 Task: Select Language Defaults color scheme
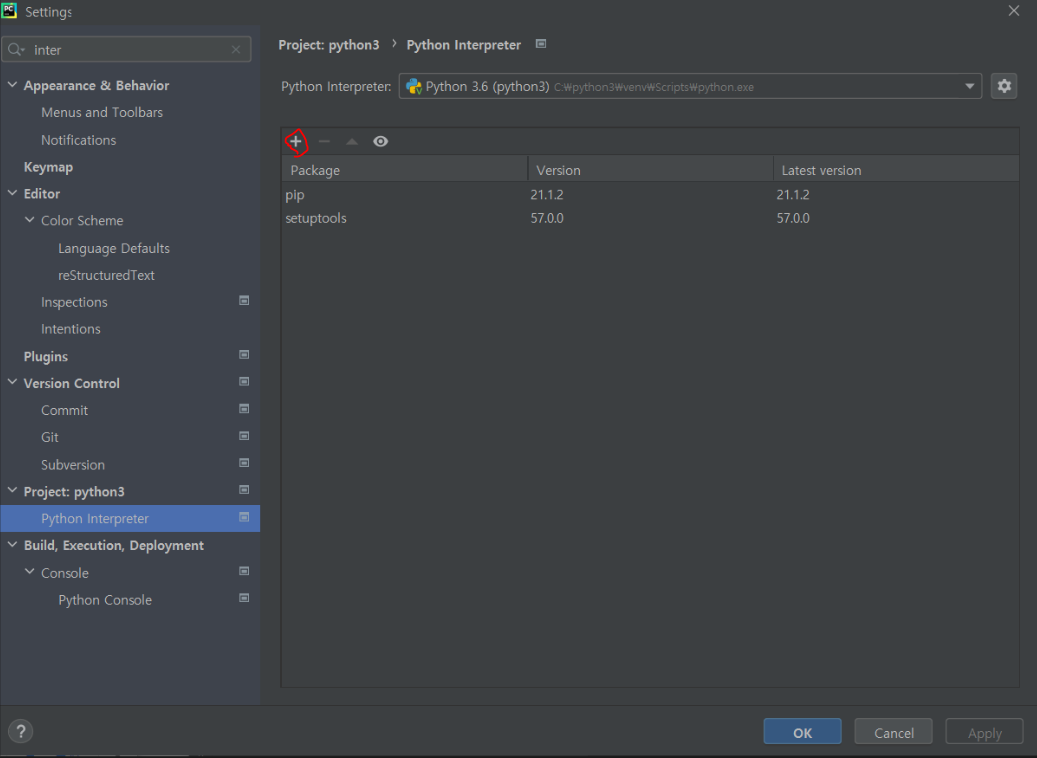point(114,248)
